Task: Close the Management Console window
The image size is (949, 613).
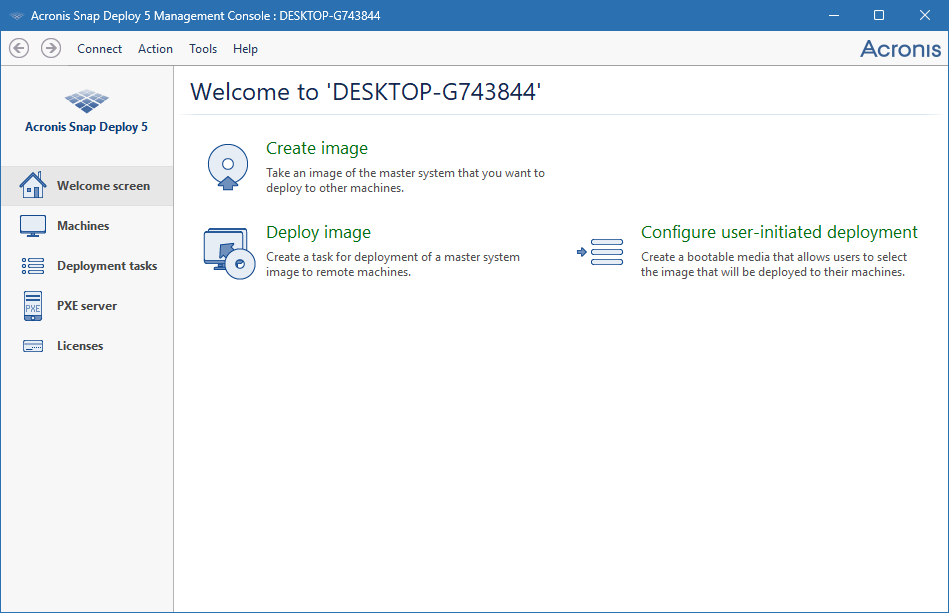Action: [x=924, y=15]
